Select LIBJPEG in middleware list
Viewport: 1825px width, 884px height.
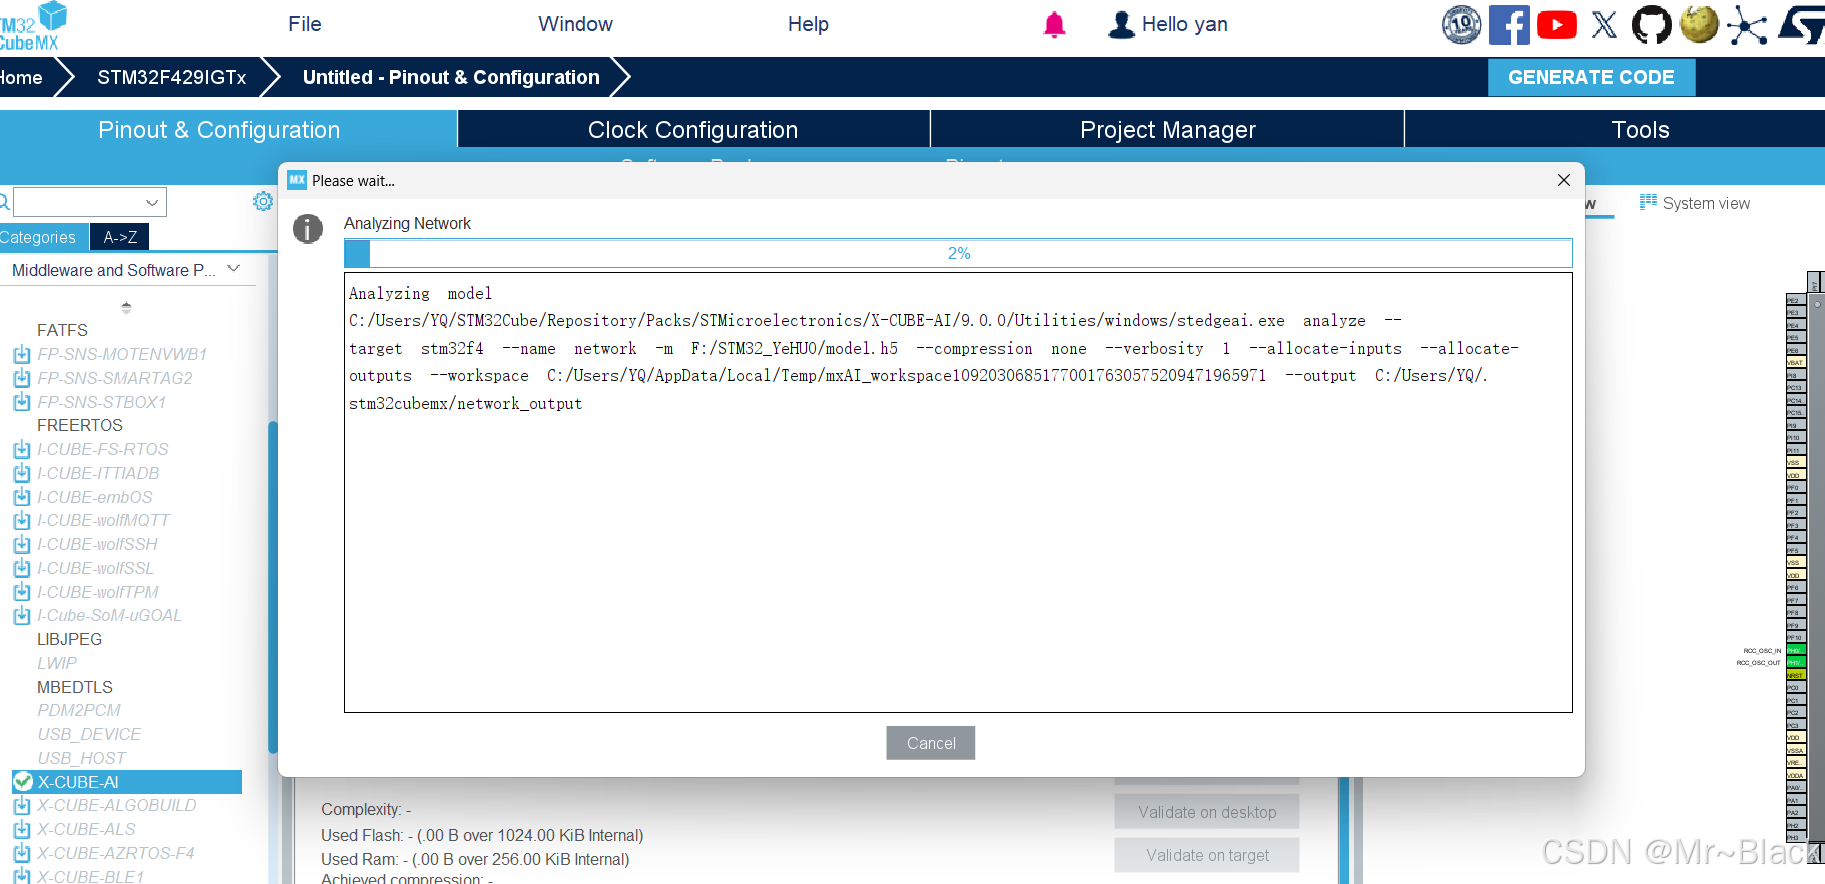tap(69, 639)
